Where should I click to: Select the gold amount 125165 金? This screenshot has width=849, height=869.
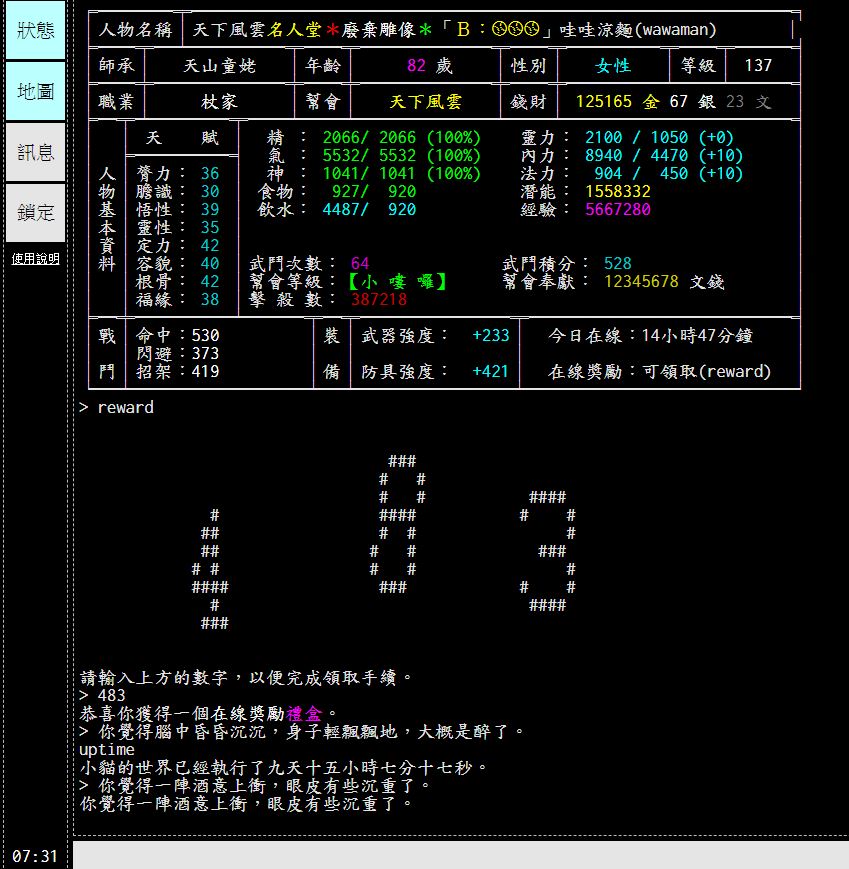[618, 101]
